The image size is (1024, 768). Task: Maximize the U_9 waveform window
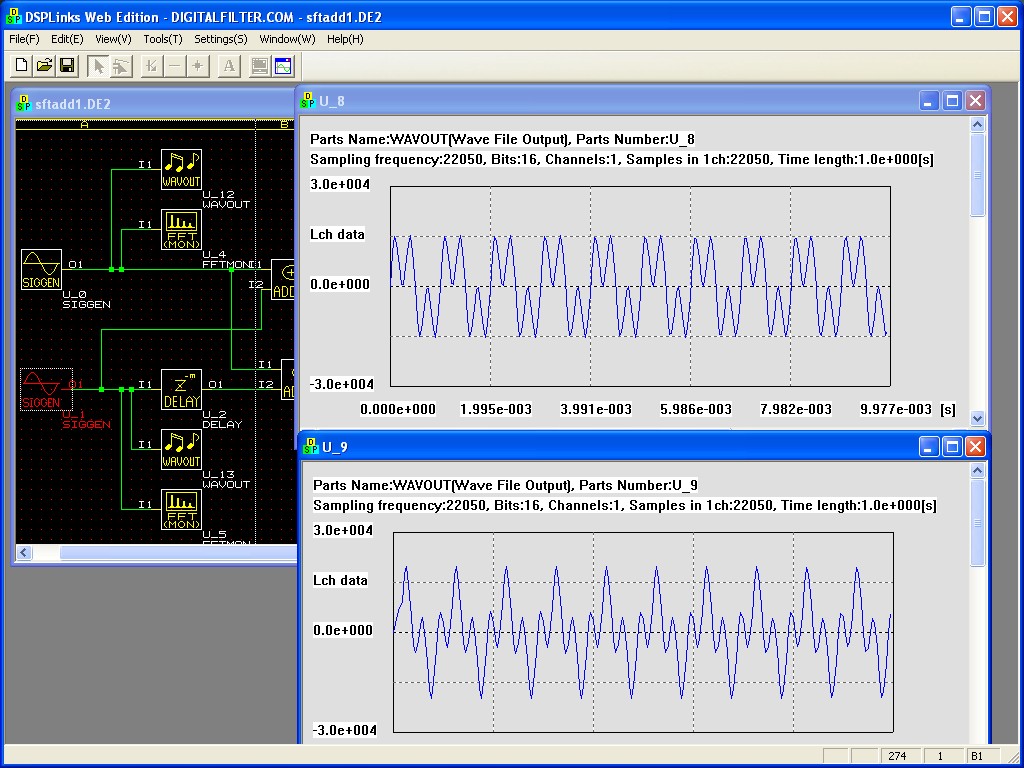(953, 446)
